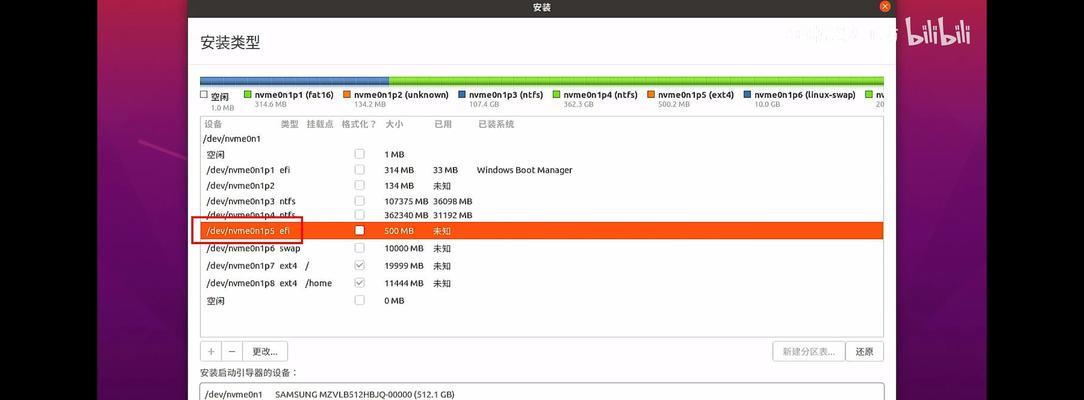Toggle format checkbox for /dev/nvme0n1p7

click(359, 266)
